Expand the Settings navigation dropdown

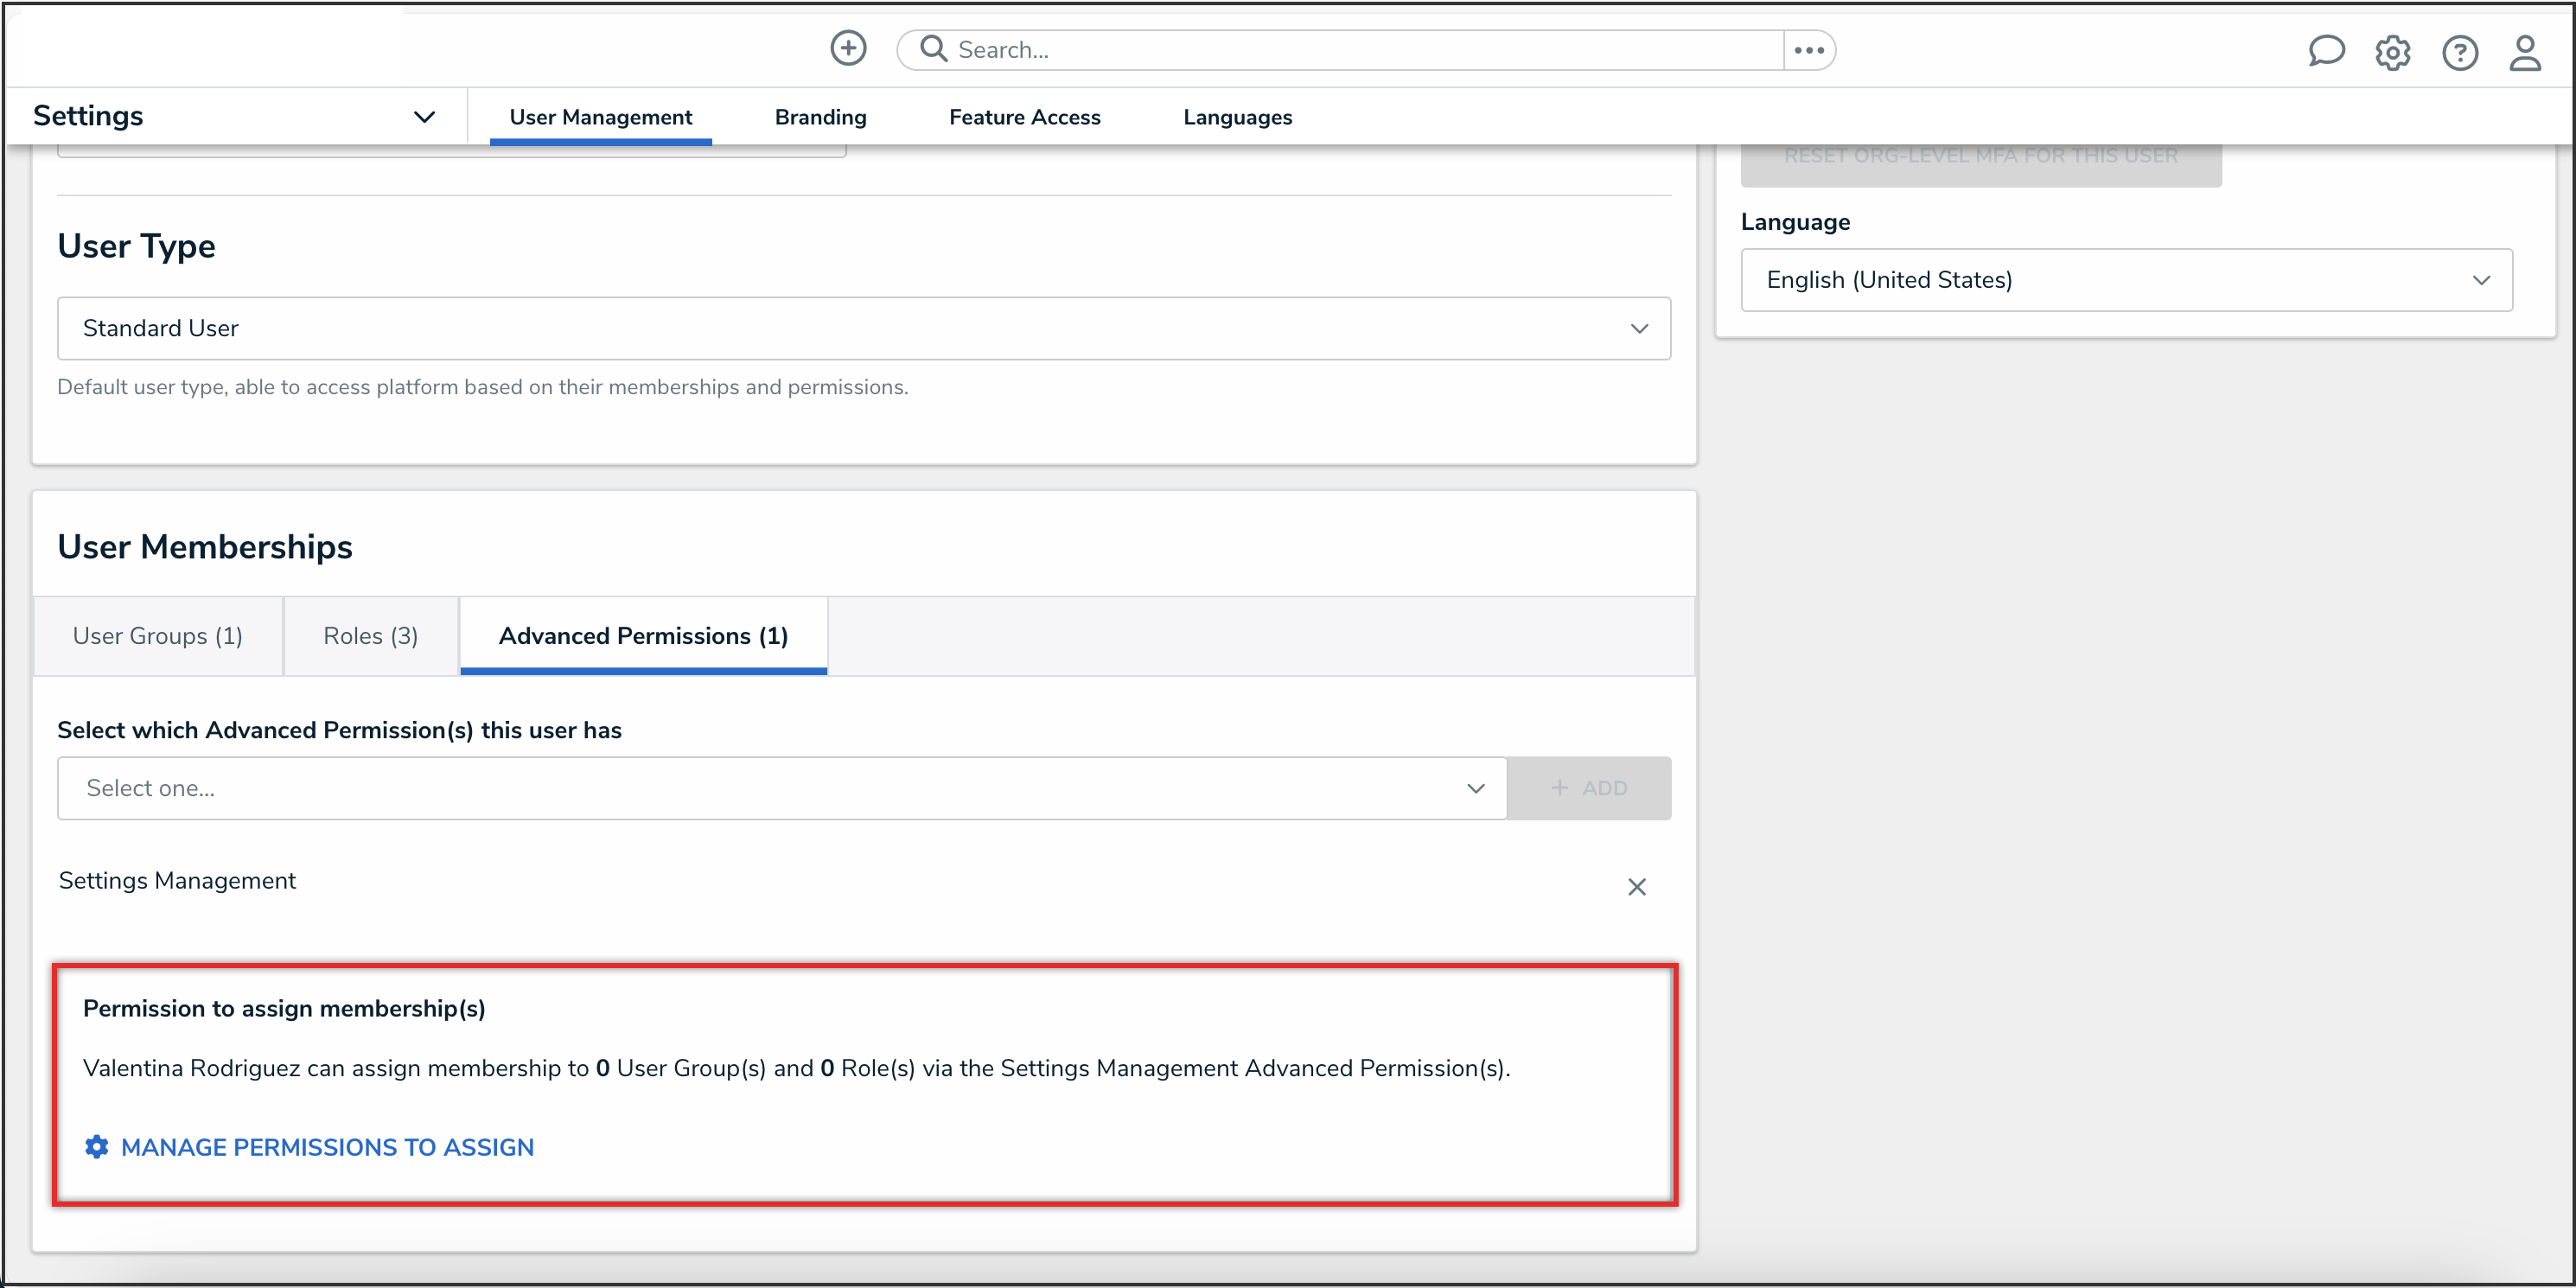(424, 117)
